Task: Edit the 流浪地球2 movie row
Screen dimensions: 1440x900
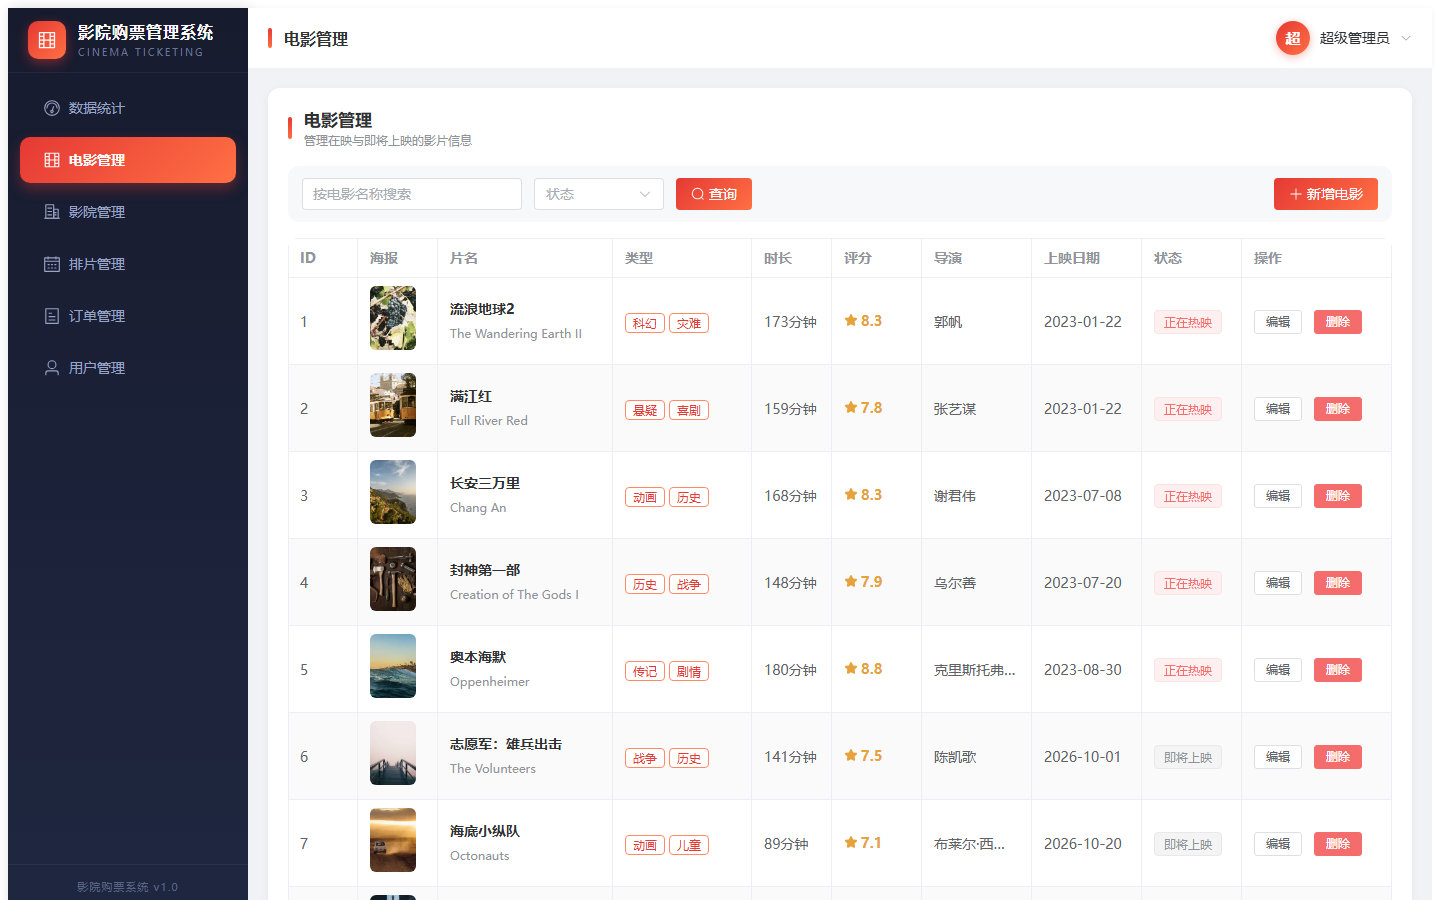Action: pos(1278,322)
